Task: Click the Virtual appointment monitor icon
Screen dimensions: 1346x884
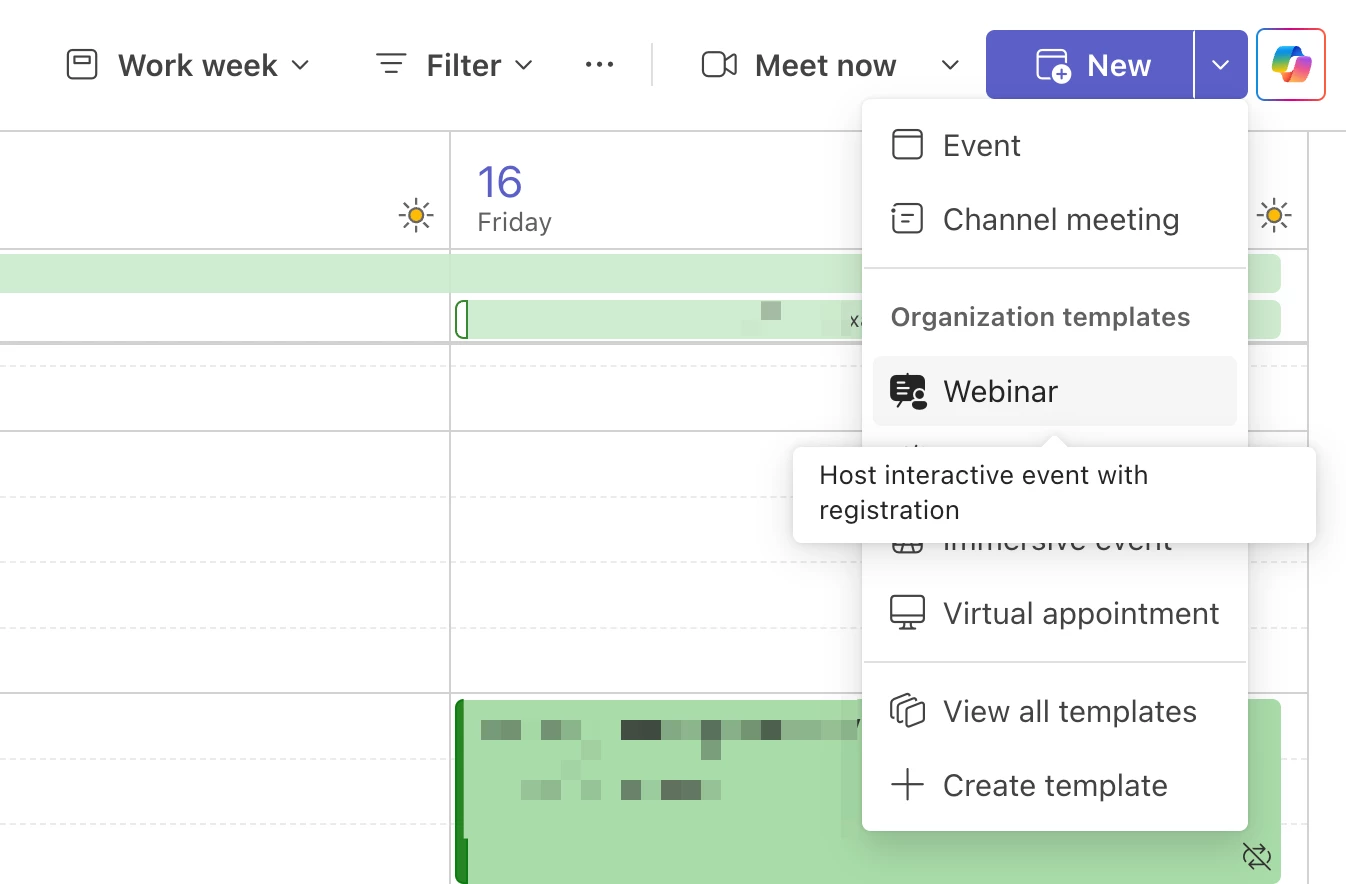Action: click(x=908, y=613)
